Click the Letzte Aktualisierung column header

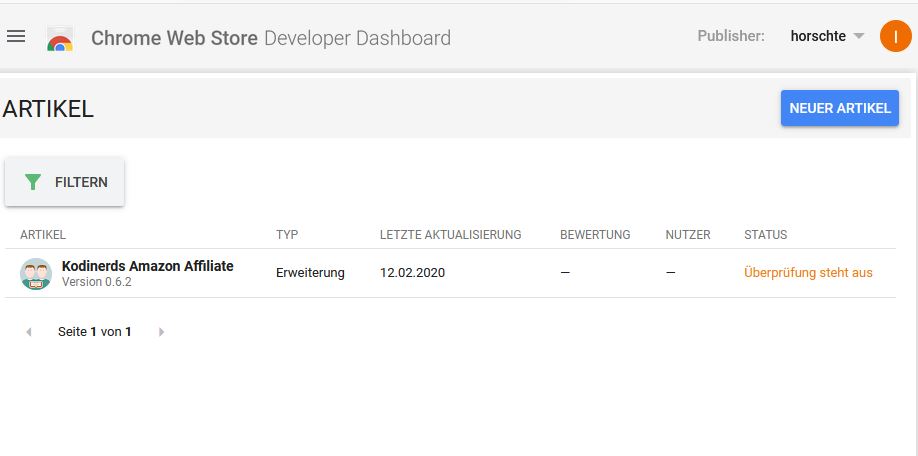pyautogui.click(x=450, y=235)
